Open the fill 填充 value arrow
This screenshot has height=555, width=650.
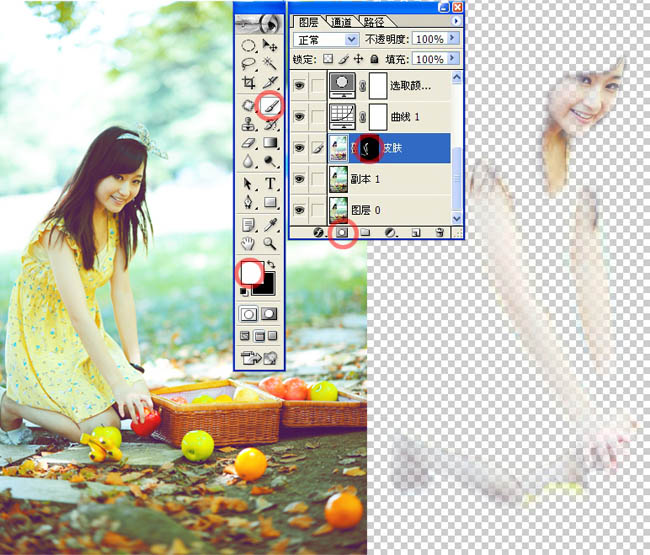pos(453,60)
